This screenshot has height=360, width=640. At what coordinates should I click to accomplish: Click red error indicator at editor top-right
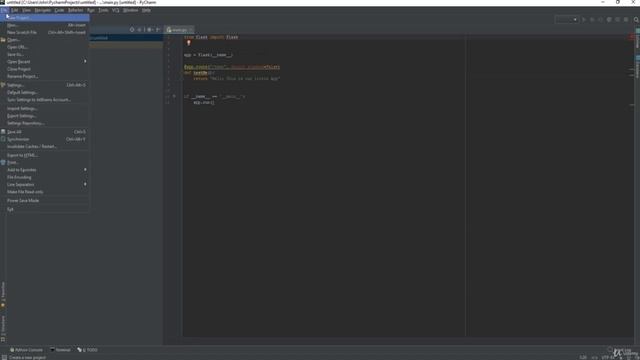pos(631,37)
